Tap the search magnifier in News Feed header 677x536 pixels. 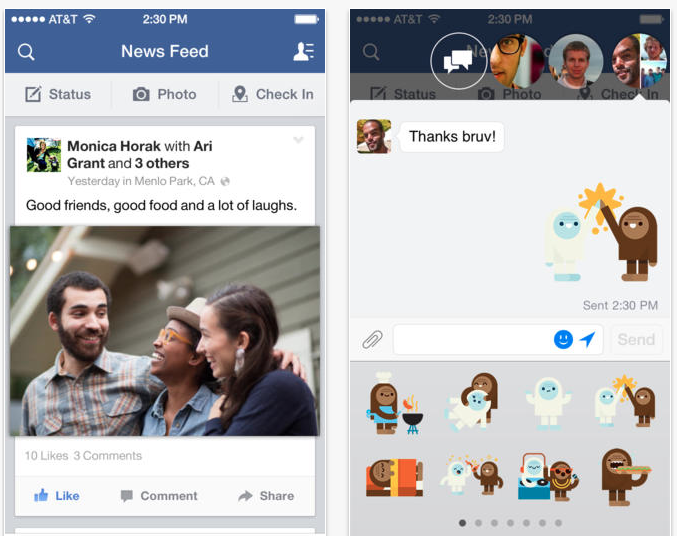click(x=26, y=52)
